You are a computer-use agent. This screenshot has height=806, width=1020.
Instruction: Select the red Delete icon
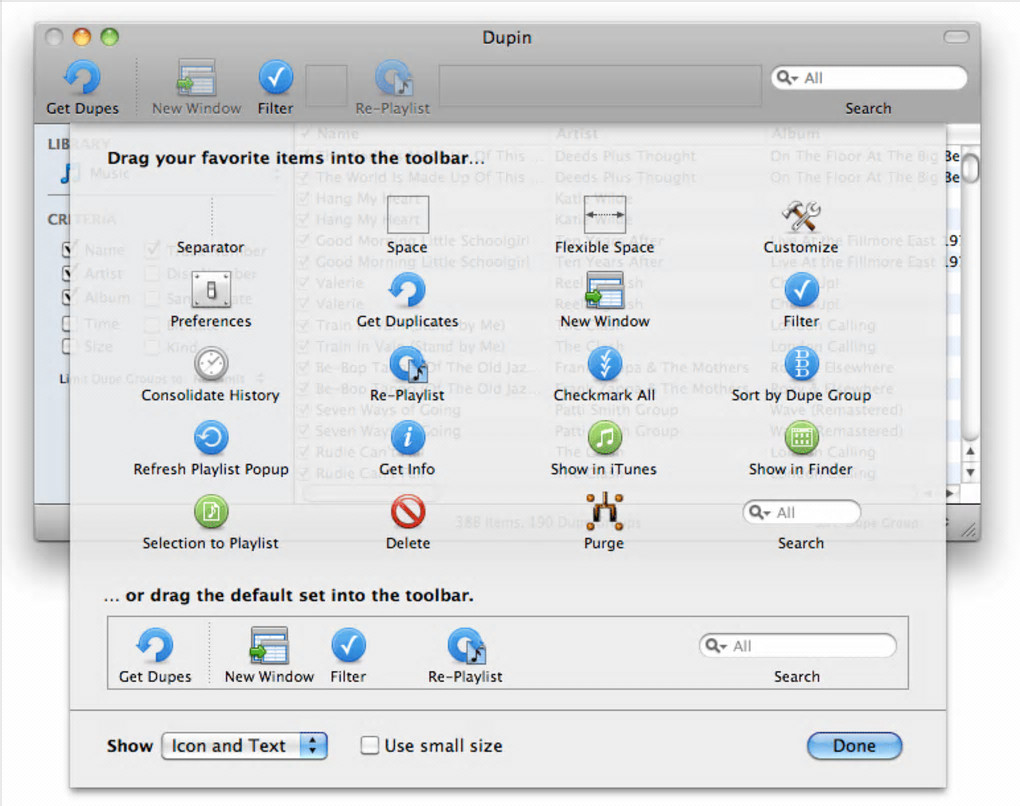point(408,512)
